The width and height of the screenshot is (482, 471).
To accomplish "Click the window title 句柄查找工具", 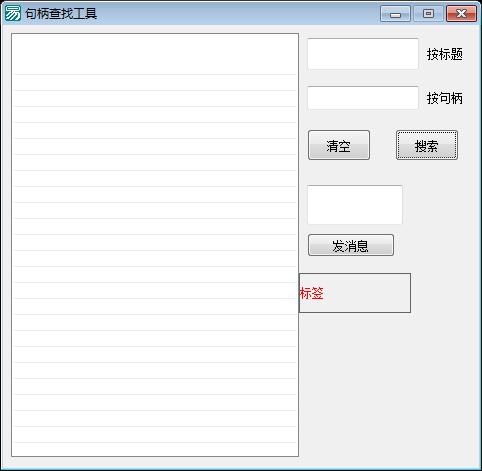I will coord(61,14).
